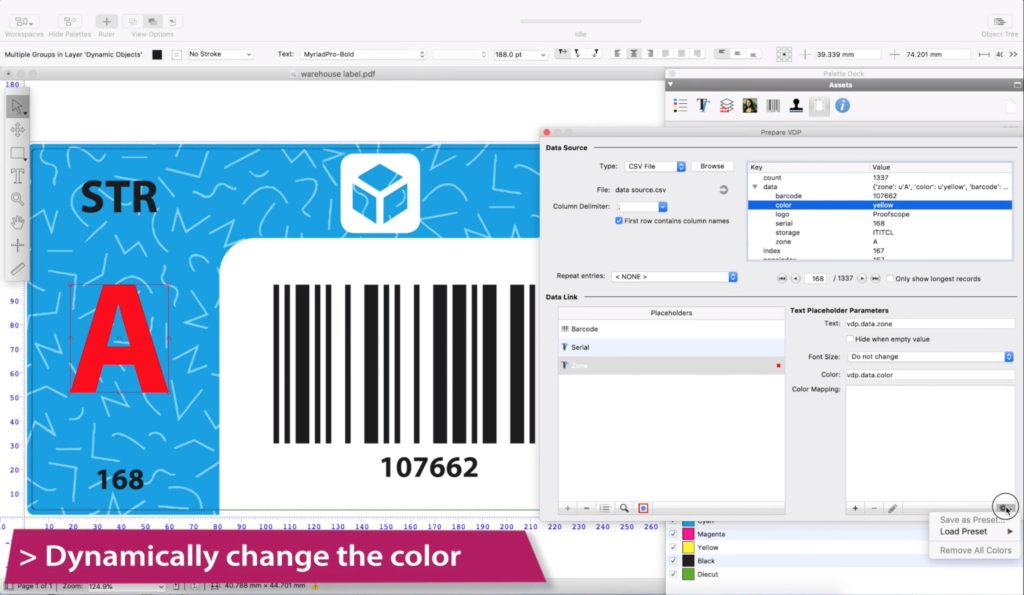Viewport: 1024px width, 595px height.
Task: Collapse the data tree node
Action: click(x=755, y=187)
